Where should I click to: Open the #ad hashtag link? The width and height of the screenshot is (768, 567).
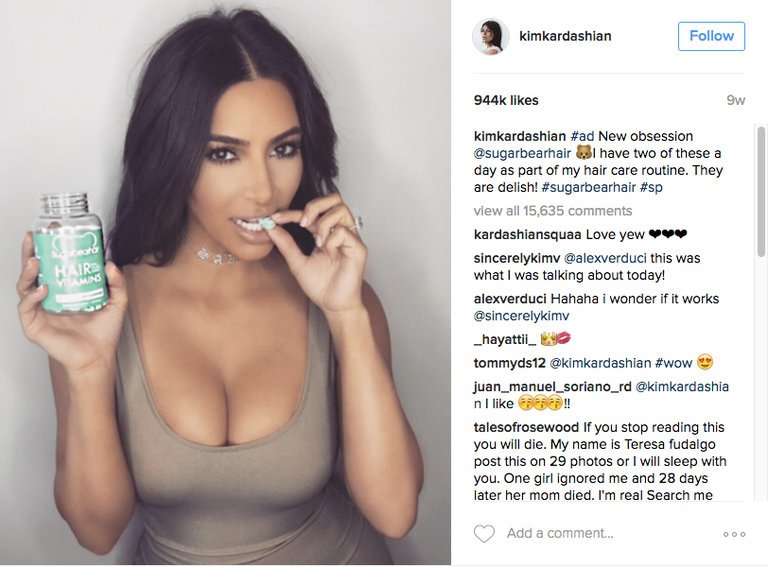[x=582, y=136]
